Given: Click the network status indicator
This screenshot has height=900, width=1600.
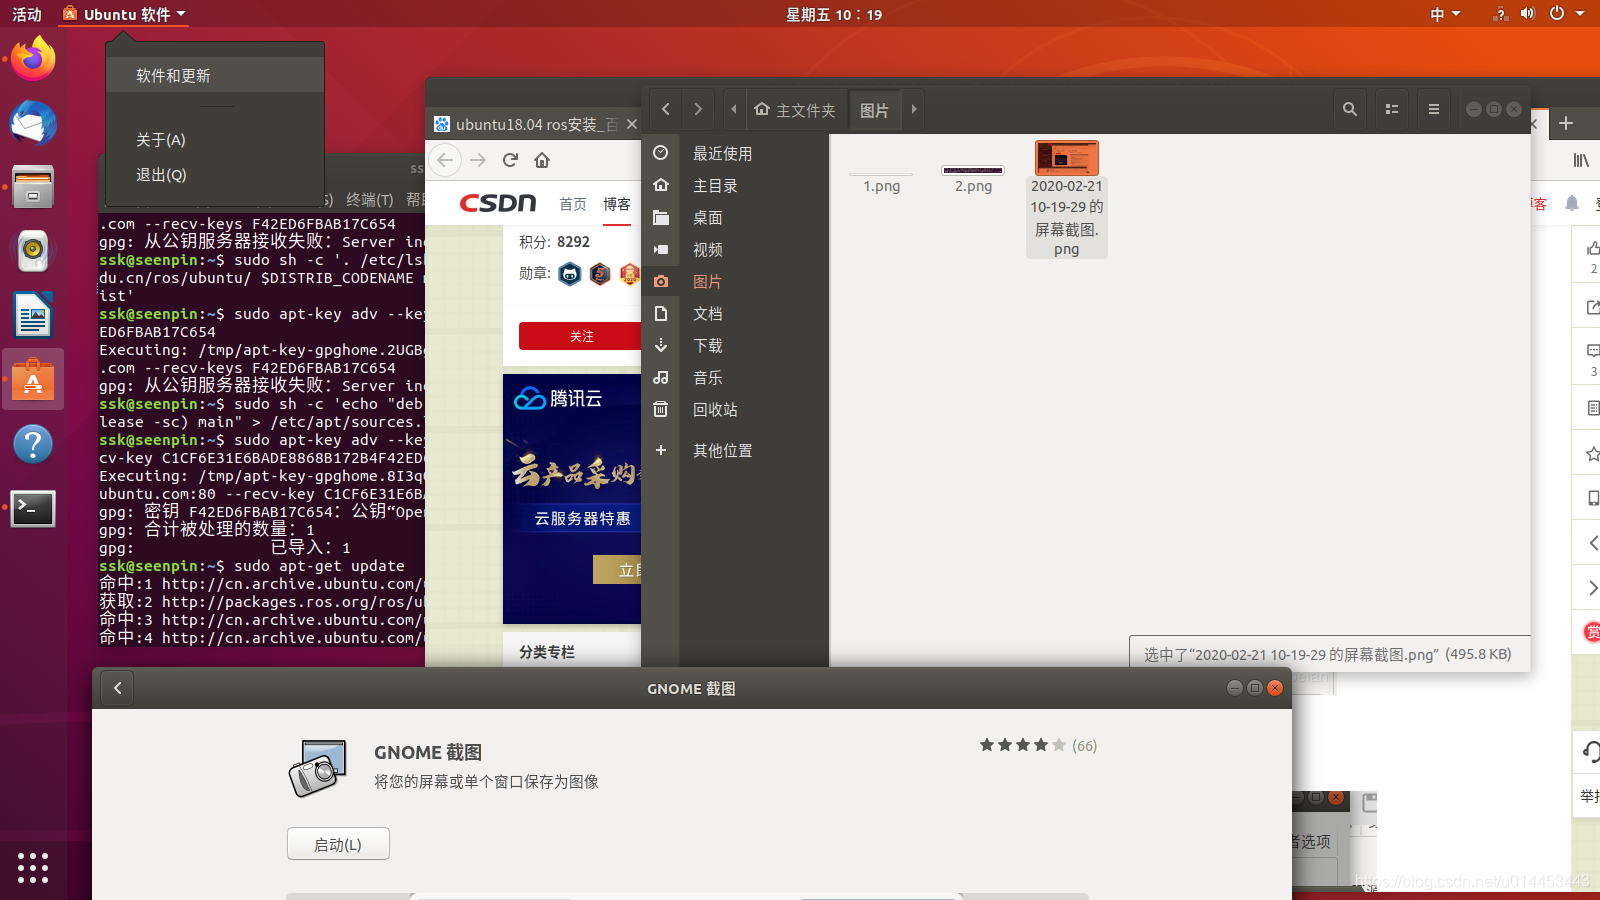Looking at the screenshot, I should [x=1500, y=14].
